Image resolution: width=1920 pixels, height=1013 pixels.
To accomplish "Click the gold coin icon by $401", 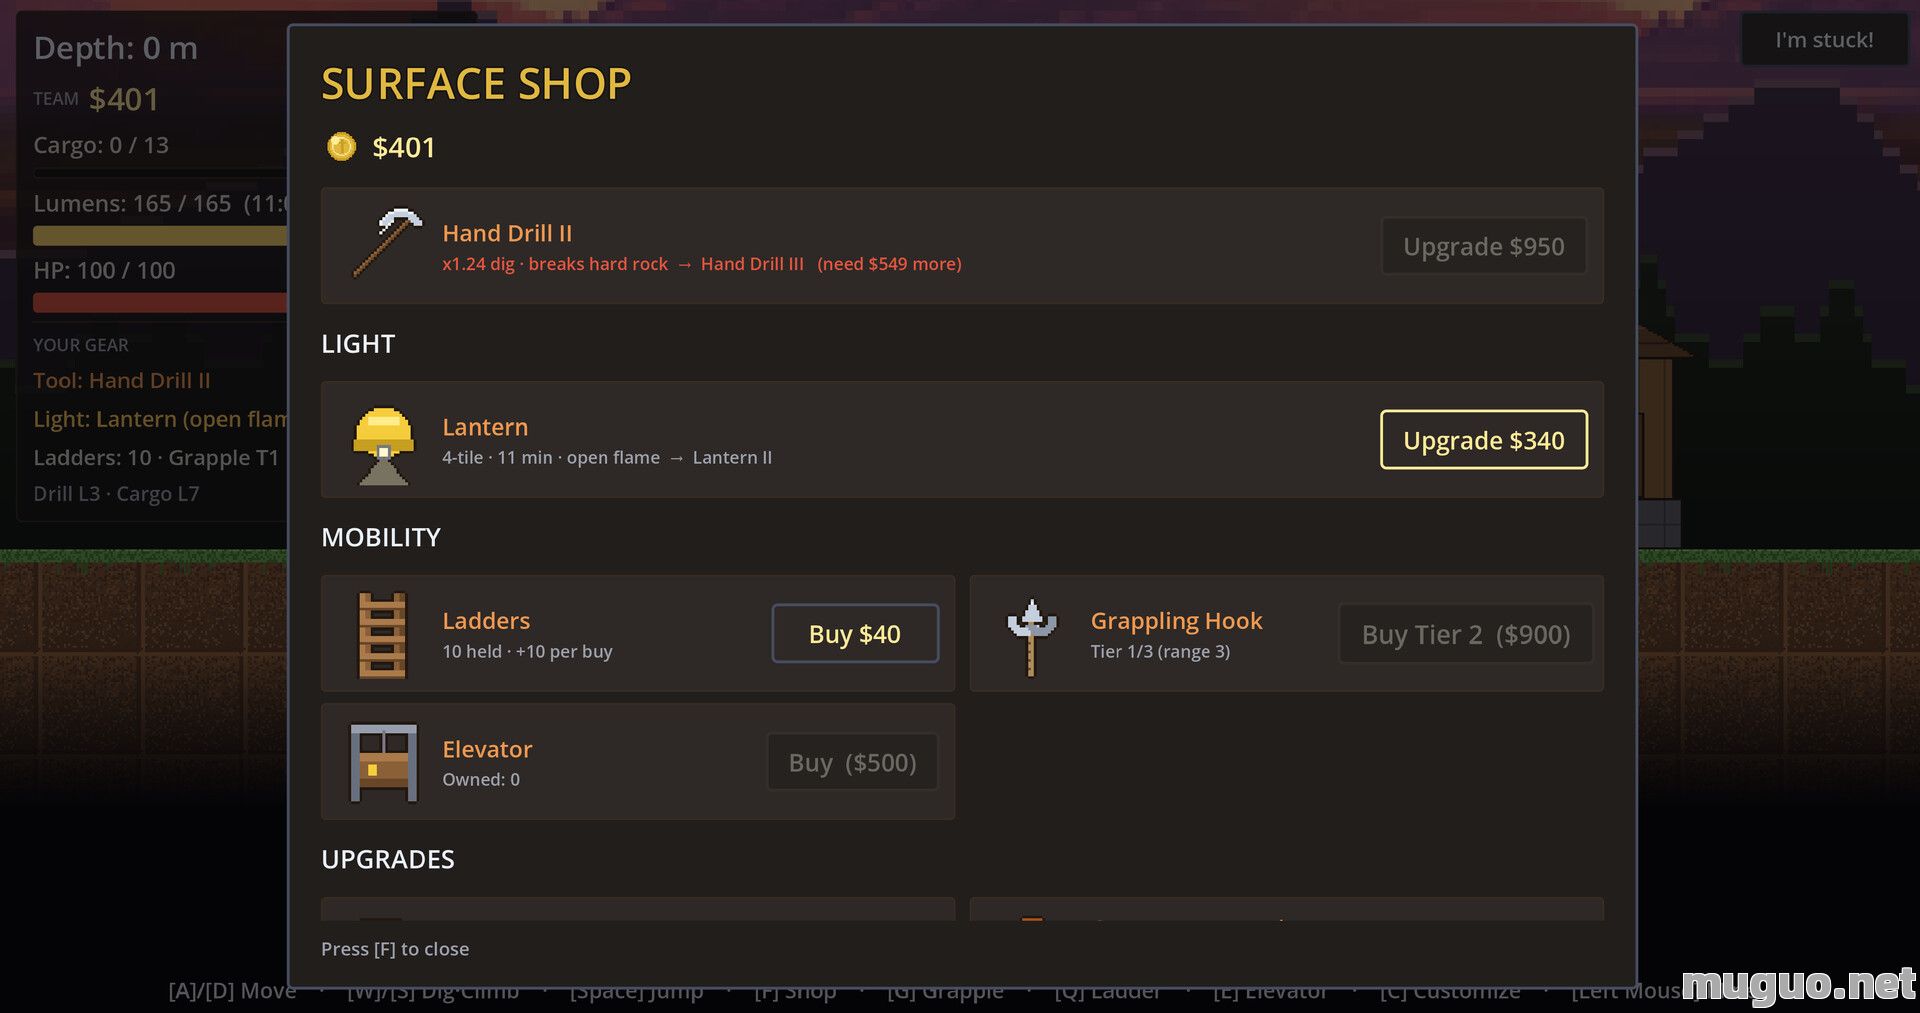I will (x=341, y=147).
